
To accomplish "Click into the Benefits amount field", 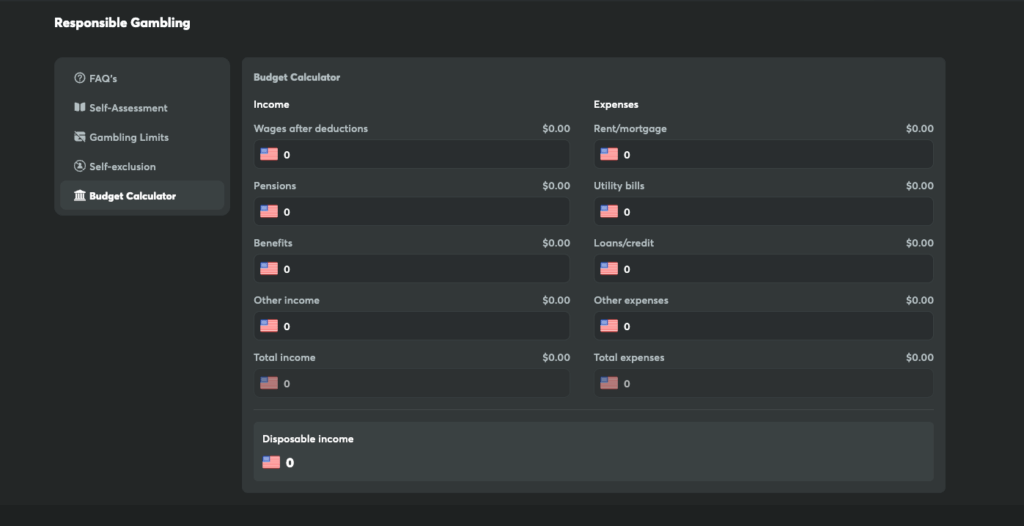I will tap(420, 269).
